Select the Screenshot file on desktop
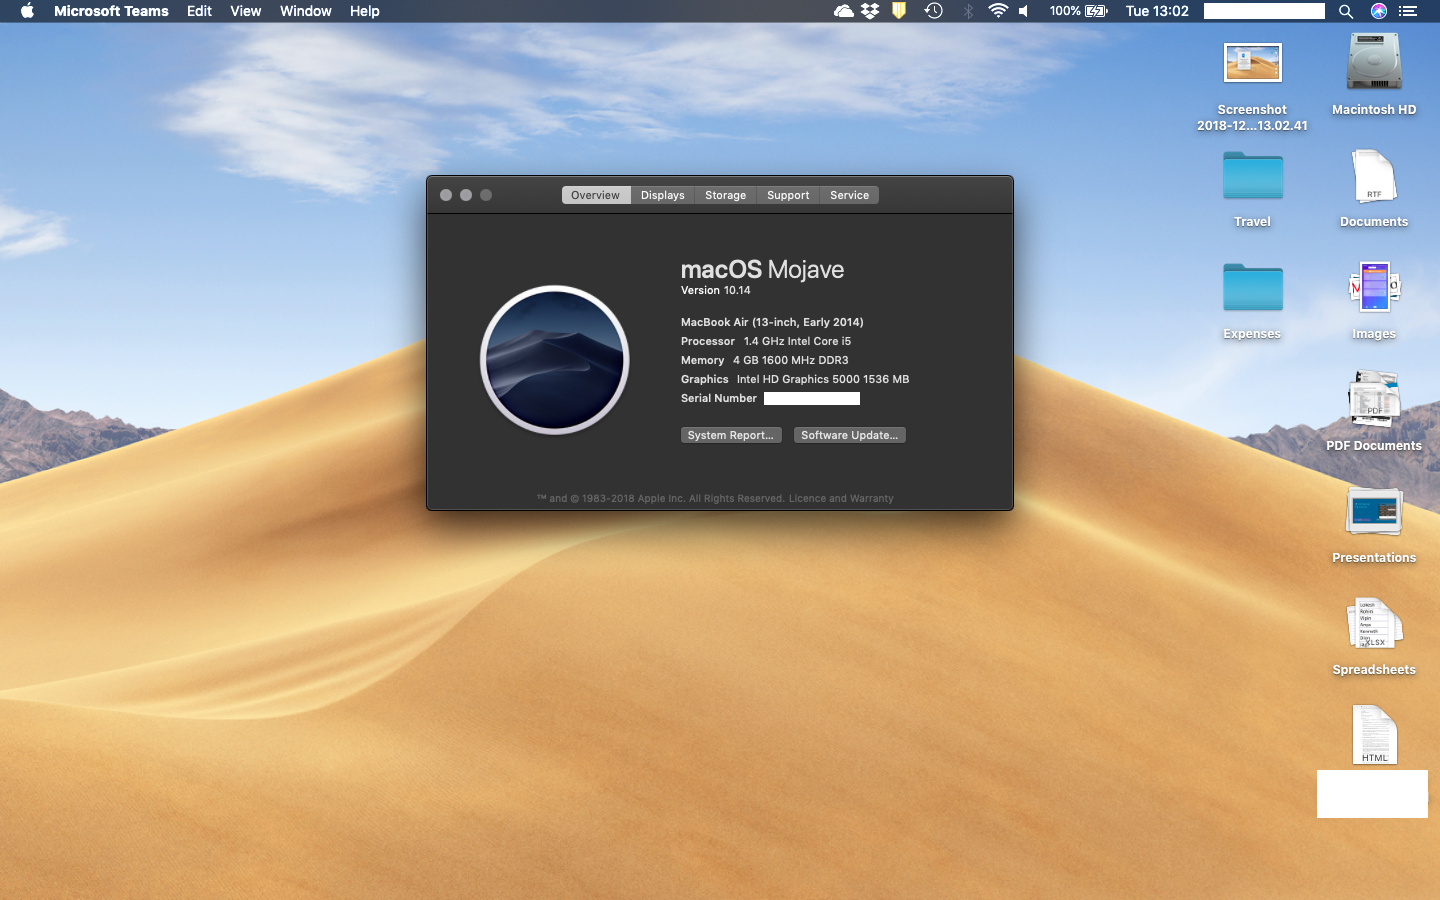Screen dimensions: 1440x900 (x=1252, y=64)
